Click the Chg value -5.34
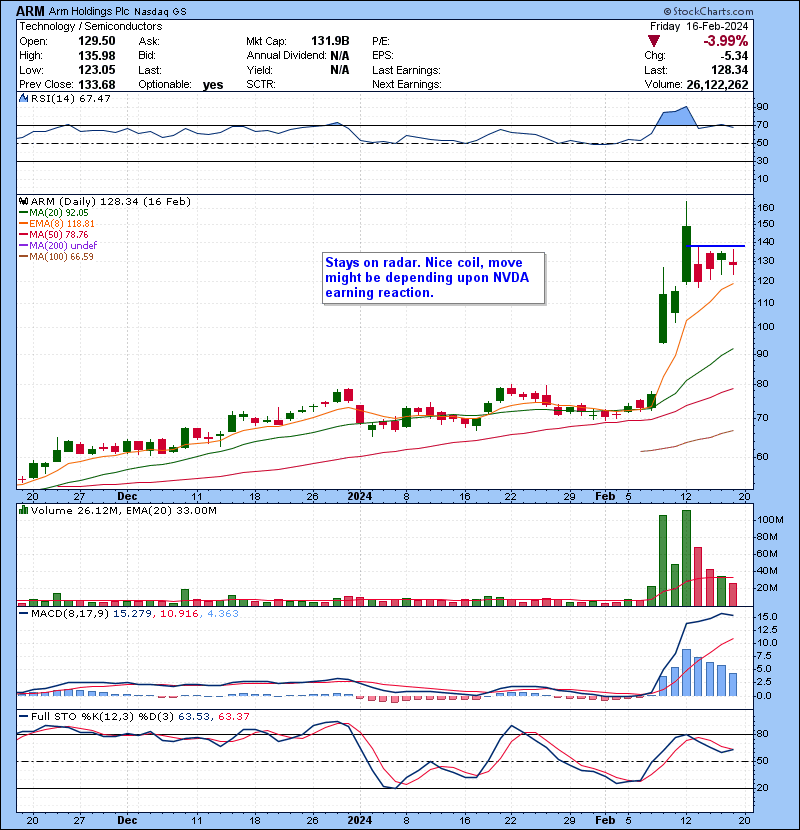 (734, 56)
